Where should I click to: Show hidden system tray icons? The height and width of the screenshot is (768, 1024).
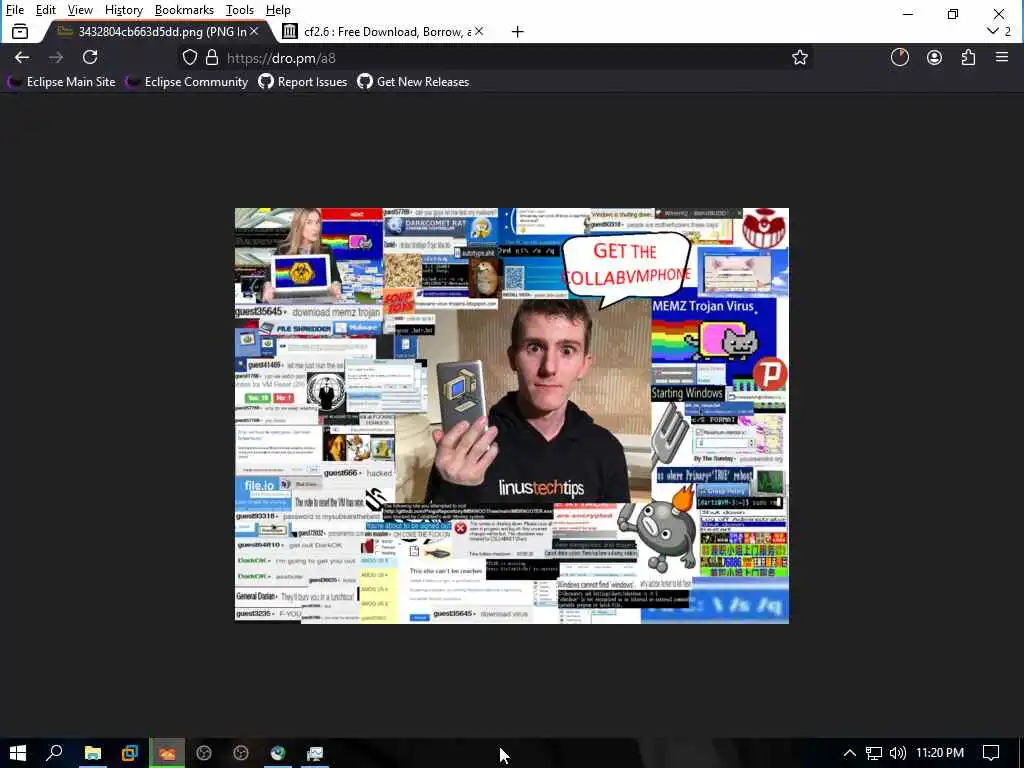850,753
